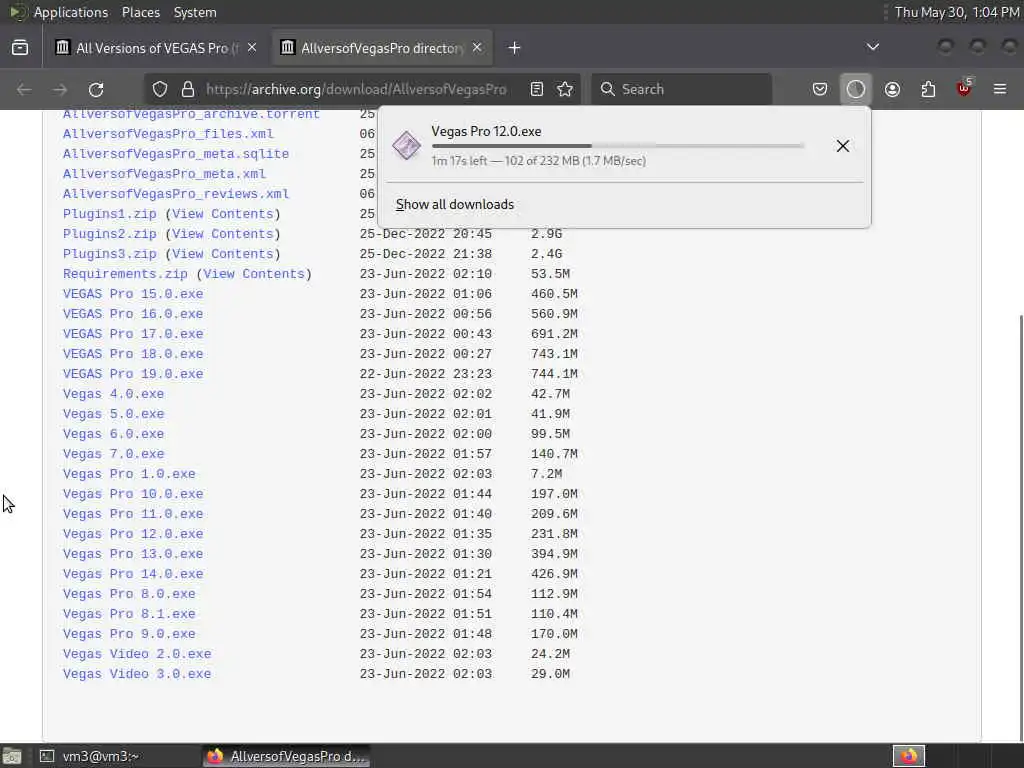
Task: Click the download progress bar
Action: point(617,146)
